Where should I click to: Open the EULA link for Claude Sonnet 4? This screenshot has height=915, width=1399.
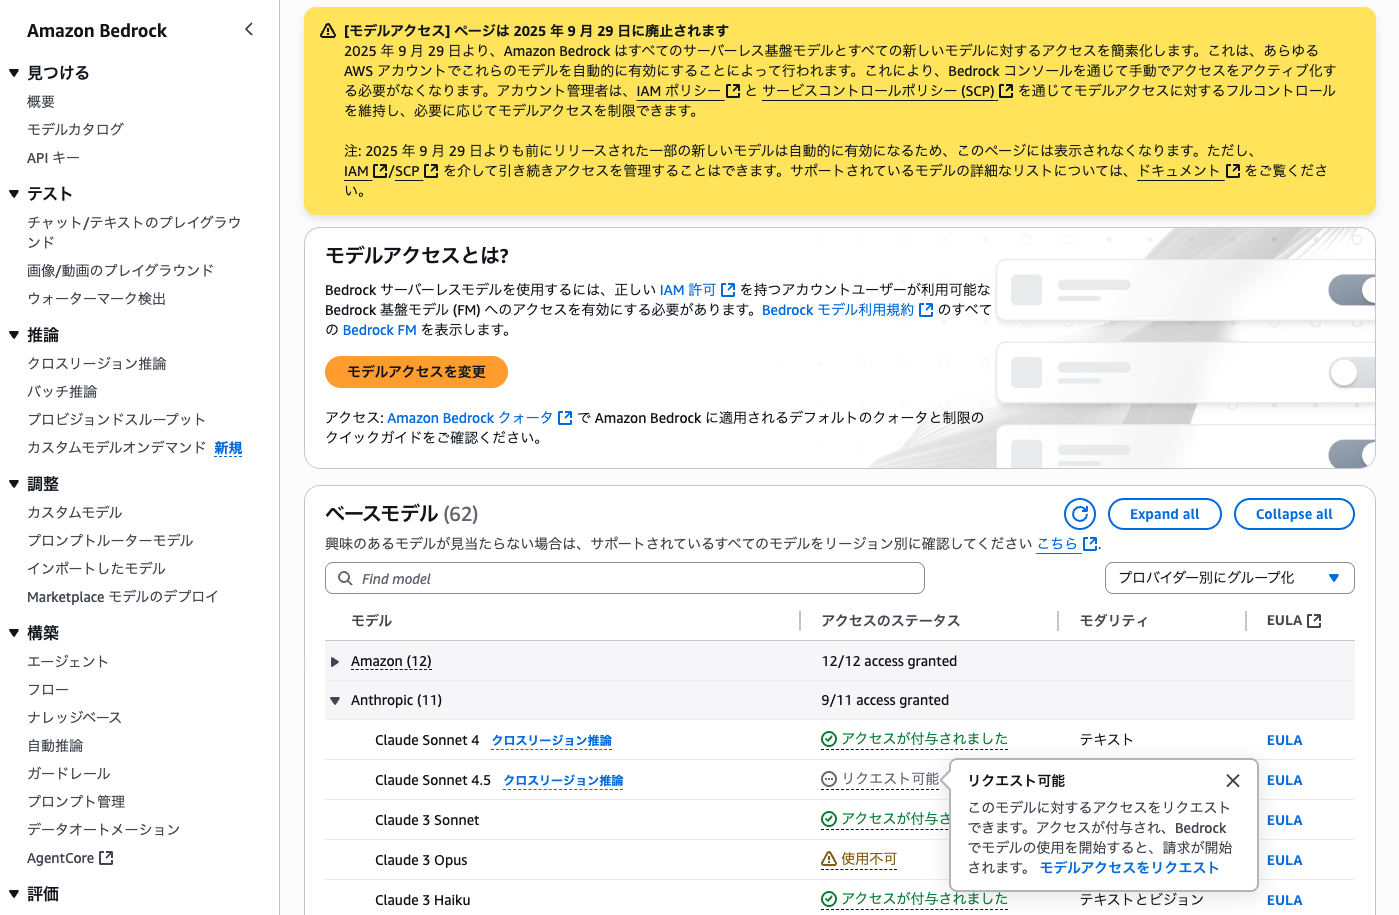[x=1283, y=740]
